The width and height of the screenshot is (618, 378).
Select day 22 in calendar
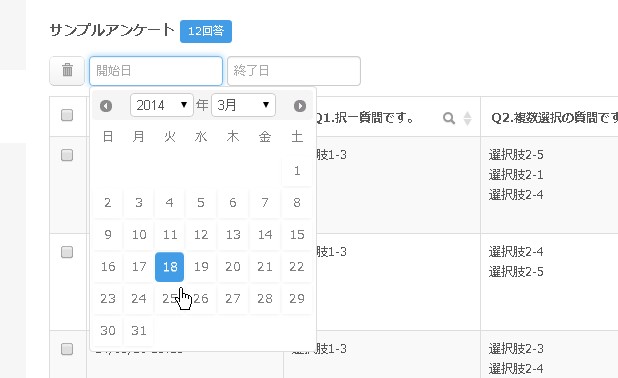(297, 267)
